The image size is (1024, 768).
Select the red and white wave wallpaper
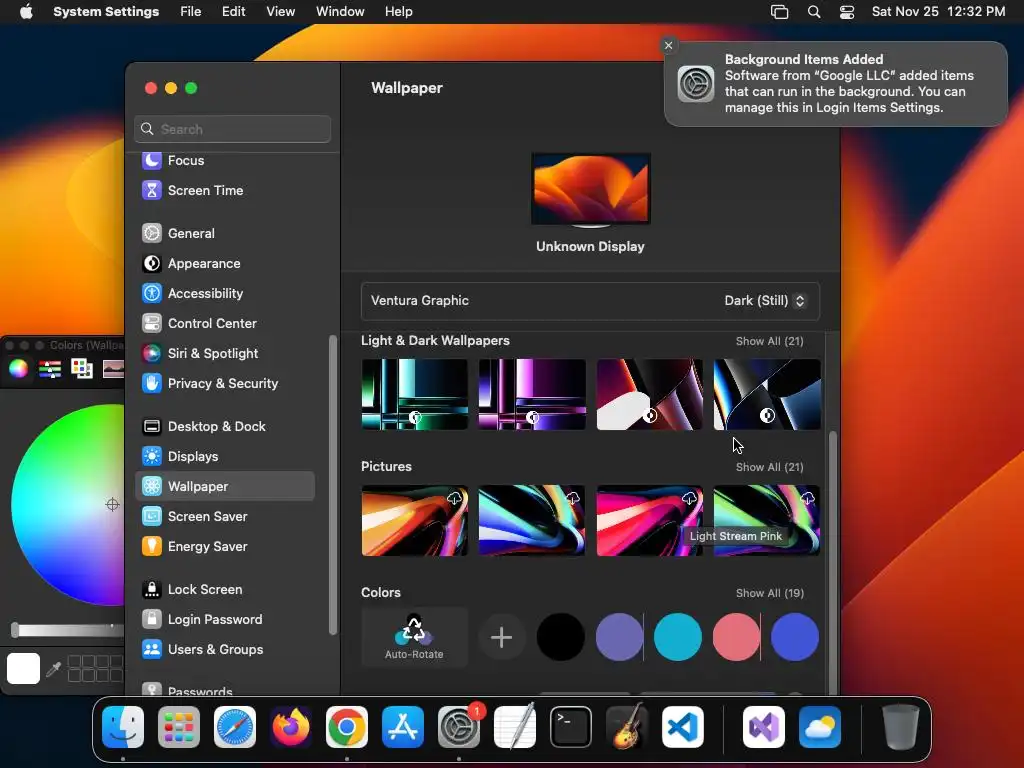650,394
